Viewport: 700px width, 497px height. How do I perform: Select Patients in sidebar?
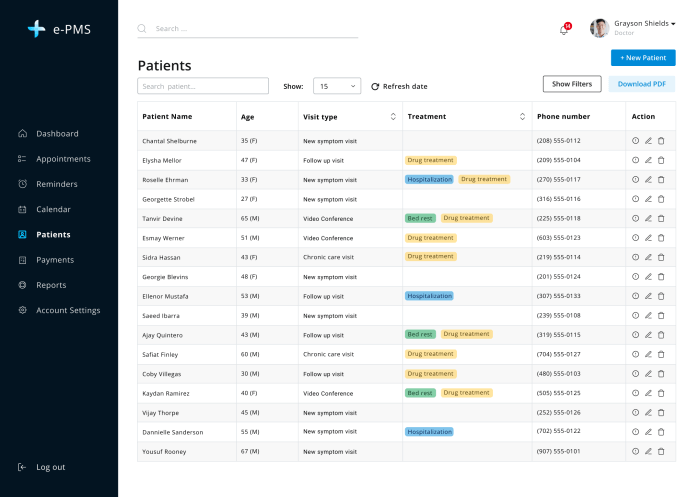click(53, 234)
